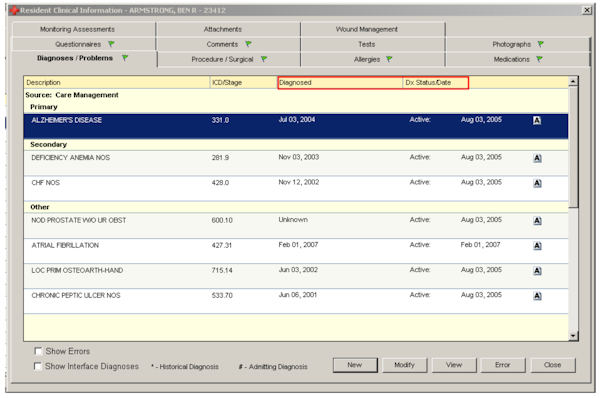Click the green flag on Medications tab
Image resolution: width=600 pixels, height=398 pixels.
[x=540, y=59]
